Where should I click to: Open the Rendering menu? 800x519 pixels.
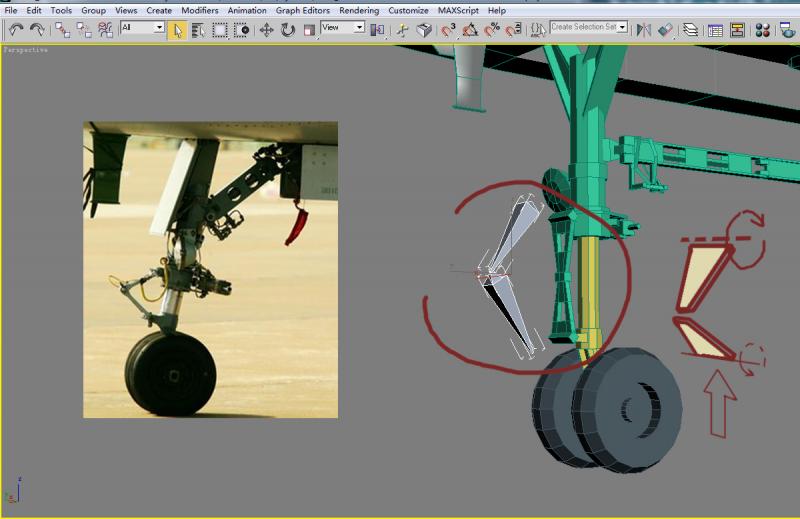[x=359, y=10]
